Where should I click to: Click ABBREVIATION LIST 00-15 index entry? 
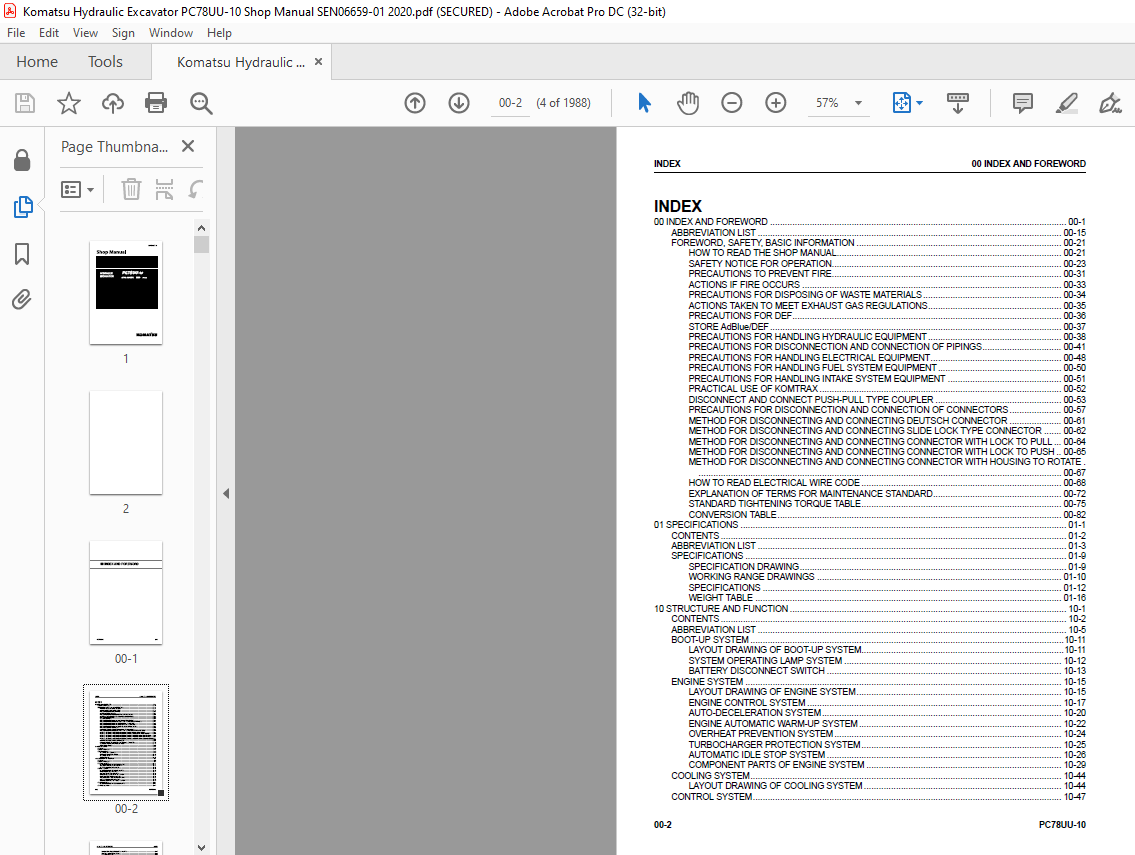(x=878, y=232)
